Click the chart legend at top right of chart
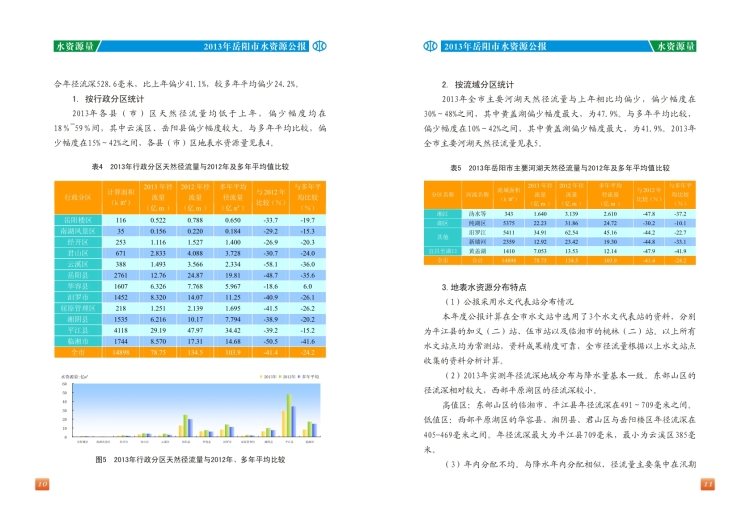The height and width of the screenshot is (522, 750). (x=289, y=377)
